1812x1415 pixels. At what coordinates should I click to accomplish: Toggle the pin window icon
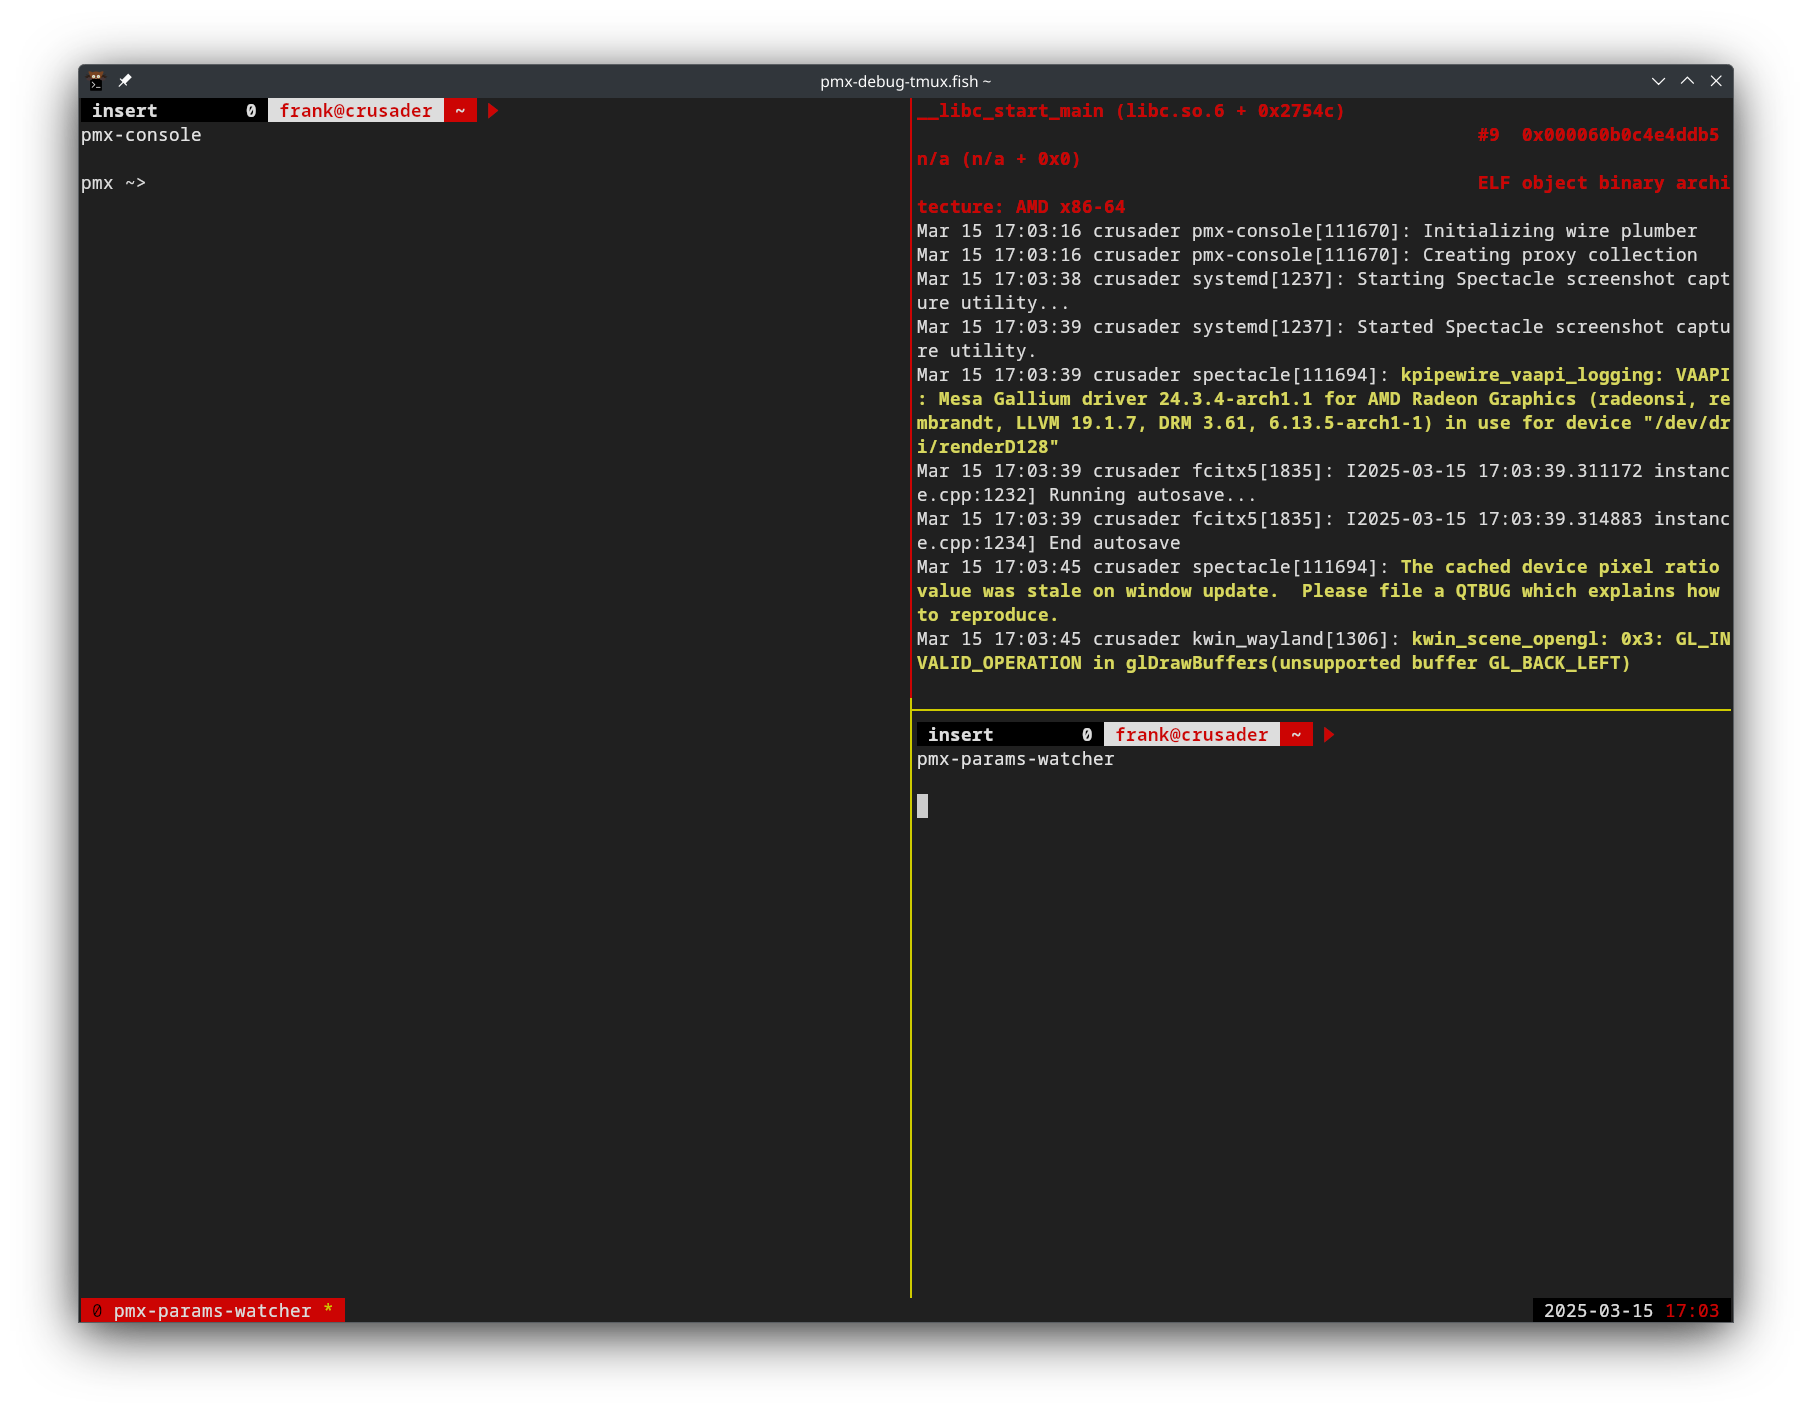(125, 81)
